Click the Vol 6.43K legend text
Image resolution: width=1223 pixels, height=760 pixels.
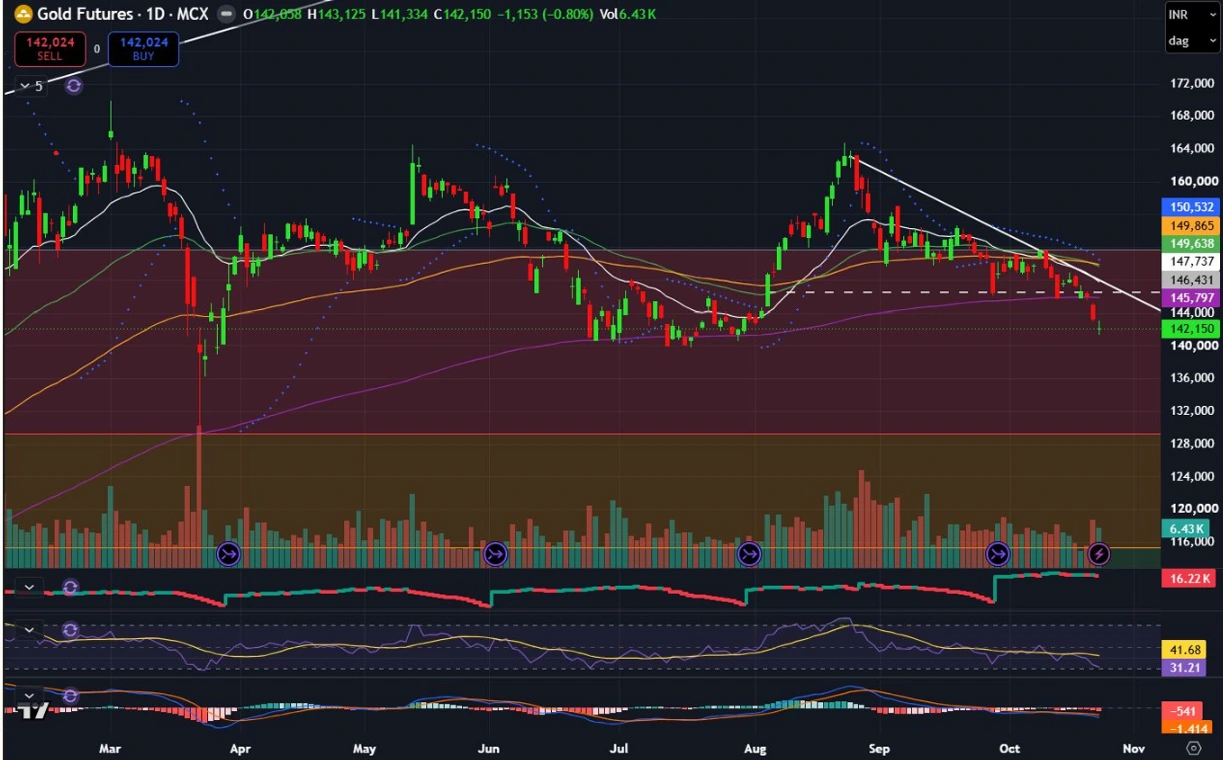(628, 14)
